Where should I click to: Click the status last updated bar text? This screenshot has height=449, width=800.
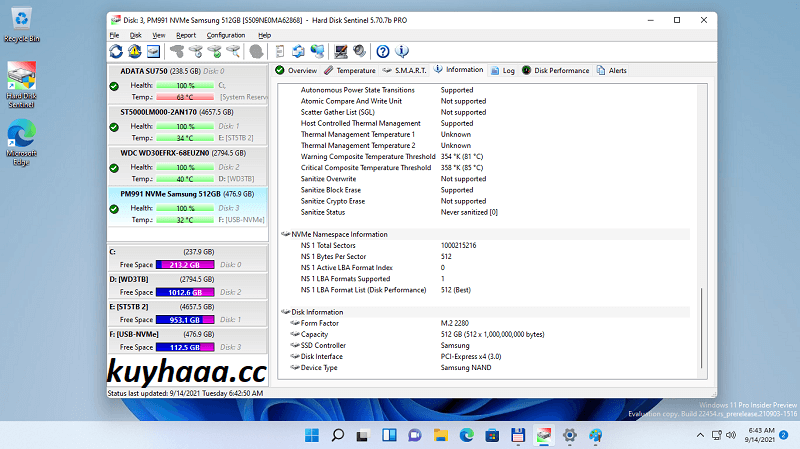click(185, 393)
